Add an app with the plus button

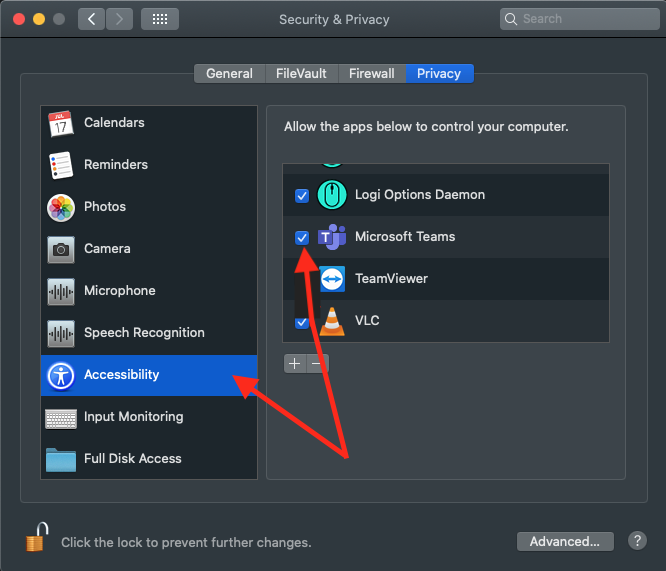tap(294, 364)
